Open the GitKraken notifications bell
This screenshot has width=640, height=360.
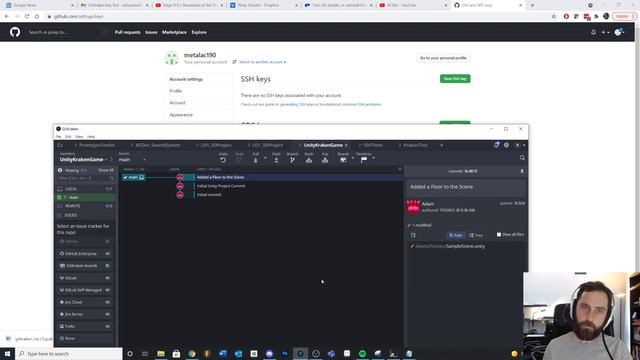[x=496, y=145]
